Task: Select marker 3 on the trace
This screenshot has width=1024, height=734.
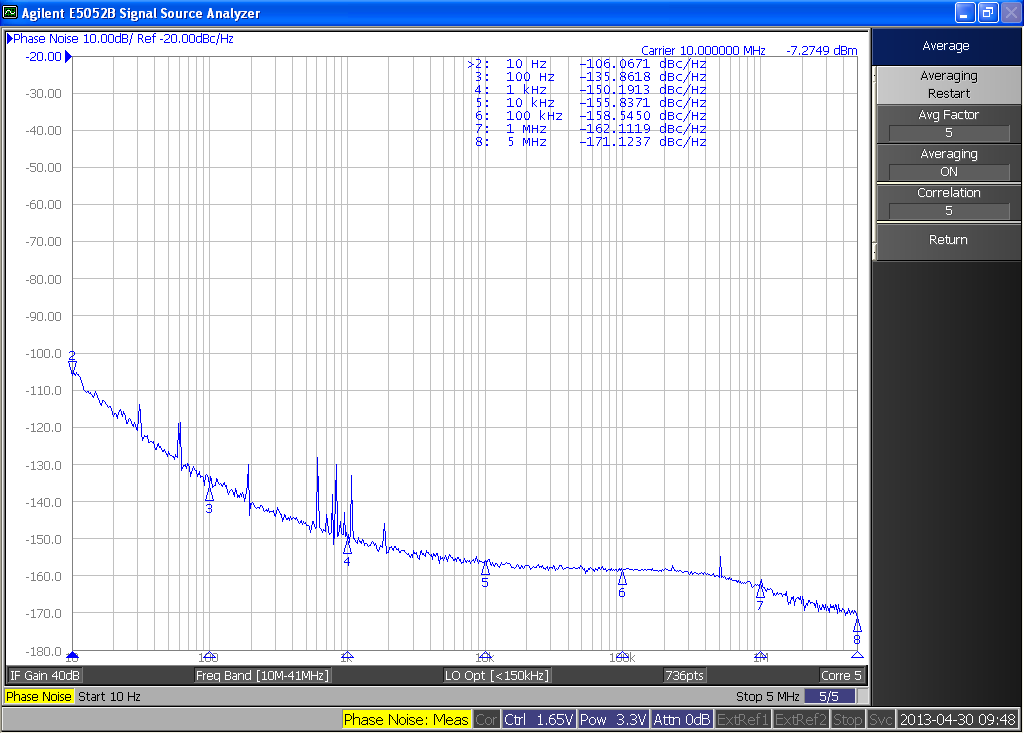Action: pyautogui.click(x=209, y=494)
